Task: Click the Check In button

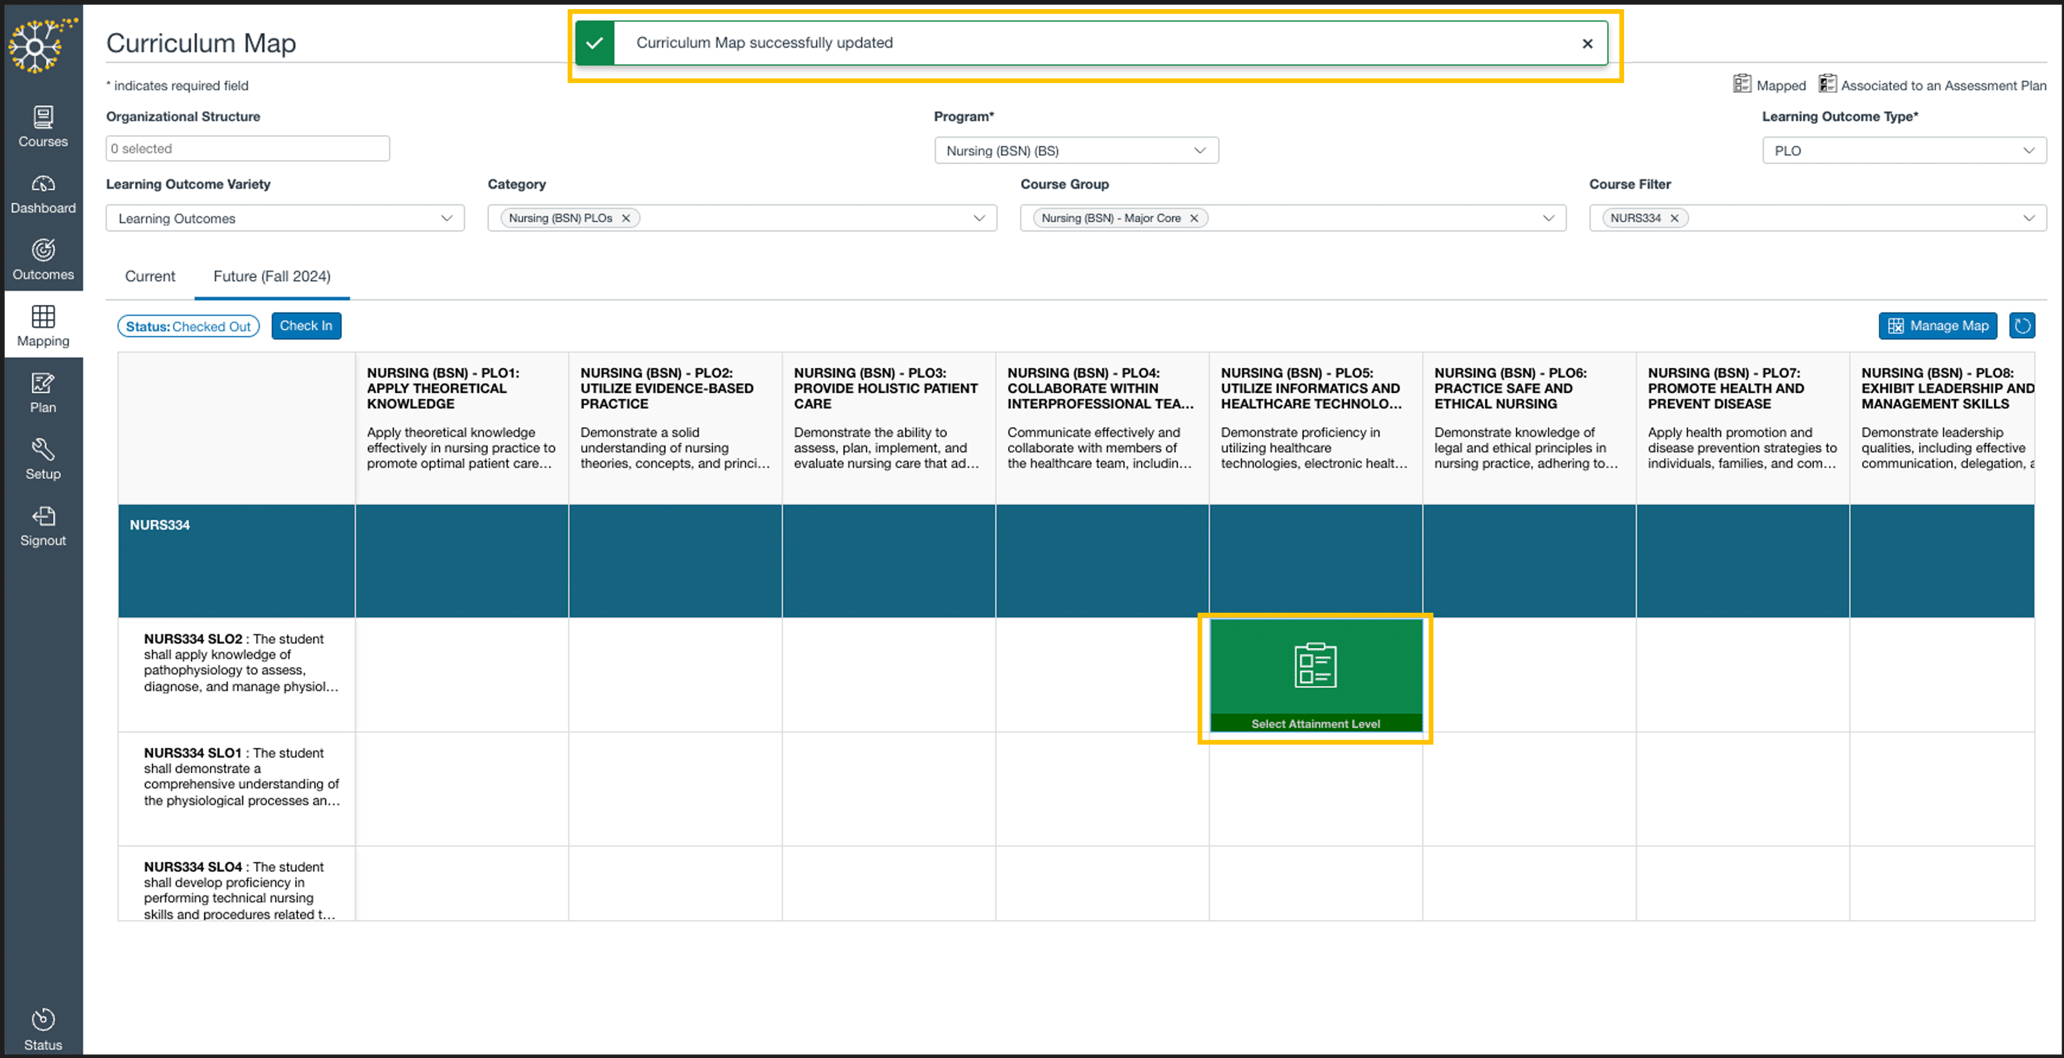Action: click(x=306, y=325)
